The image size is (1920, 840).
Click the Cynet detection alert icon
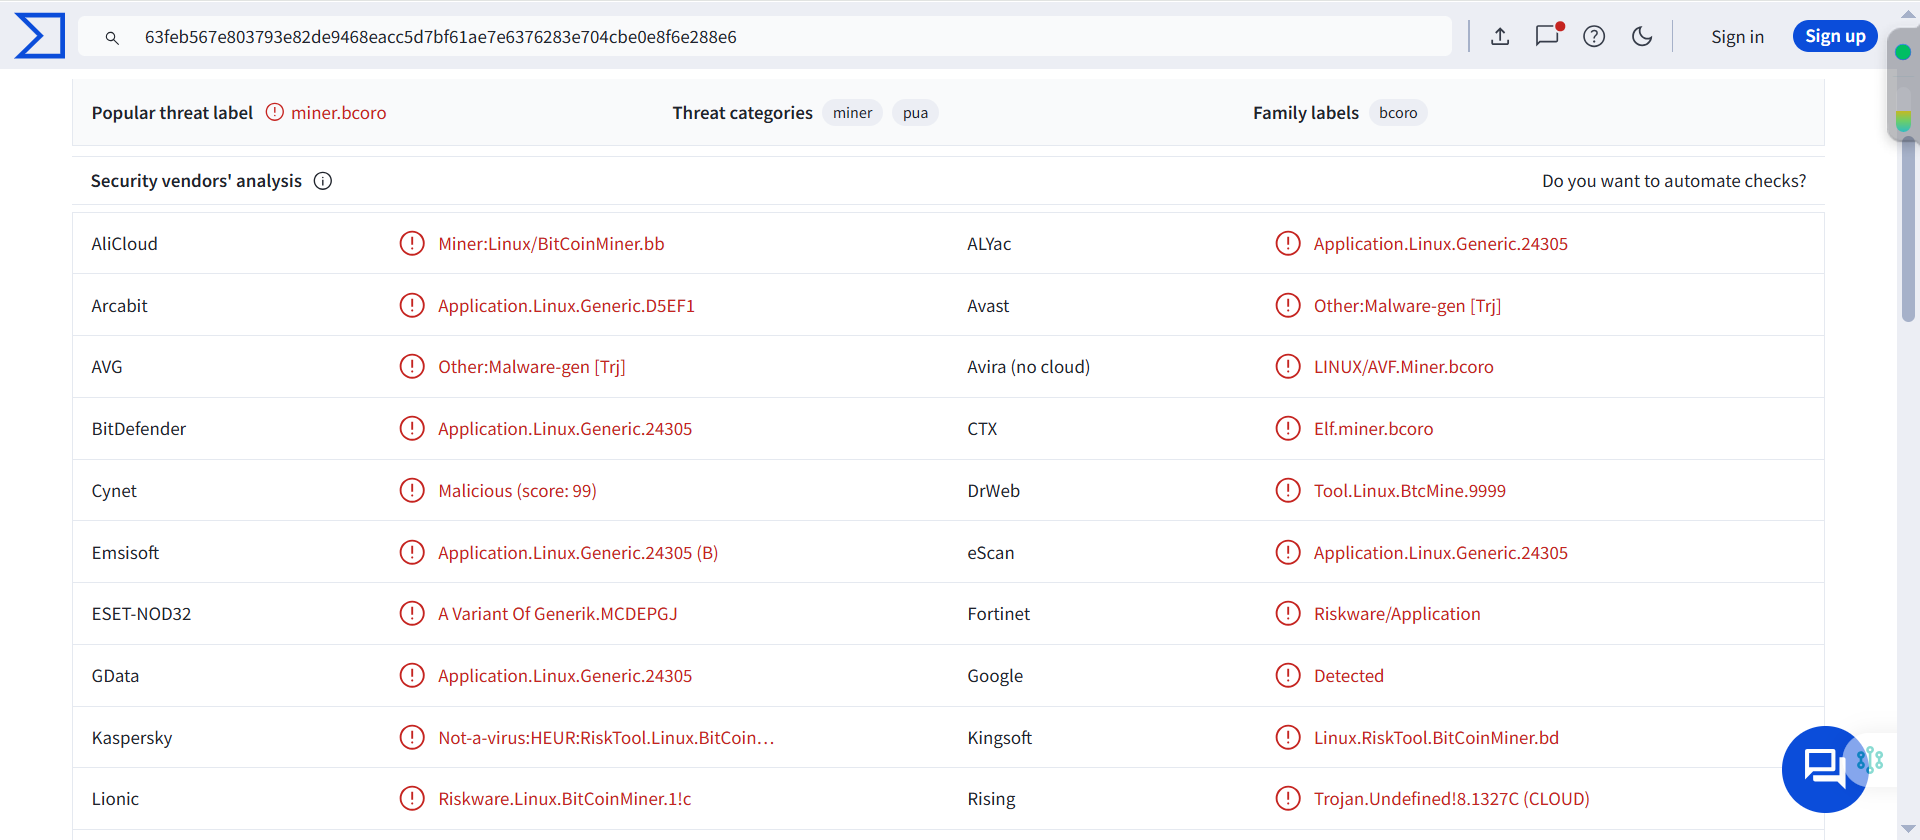(412, 490)
